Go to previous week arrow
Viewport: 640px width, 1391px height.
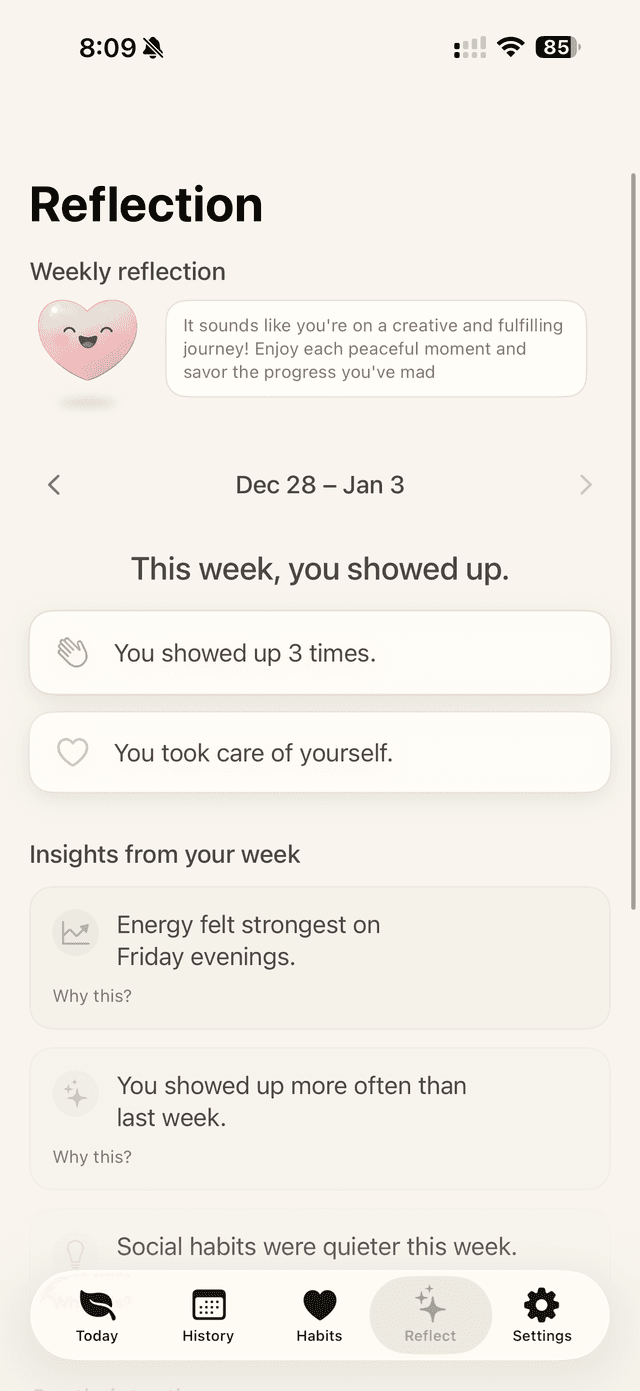(x=54, y=485)
